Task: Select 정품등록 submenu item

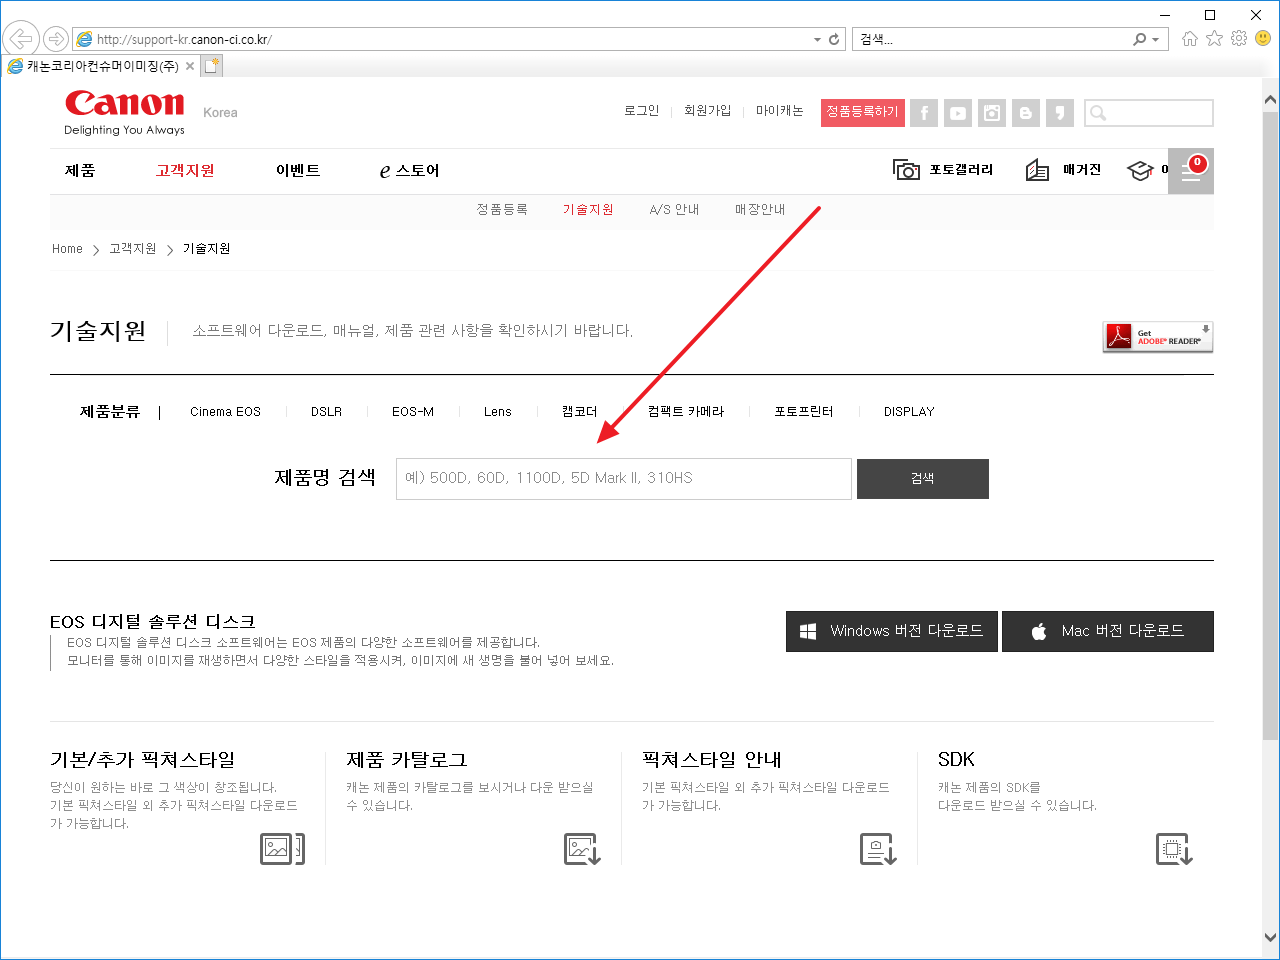Action: coord(502,210)
